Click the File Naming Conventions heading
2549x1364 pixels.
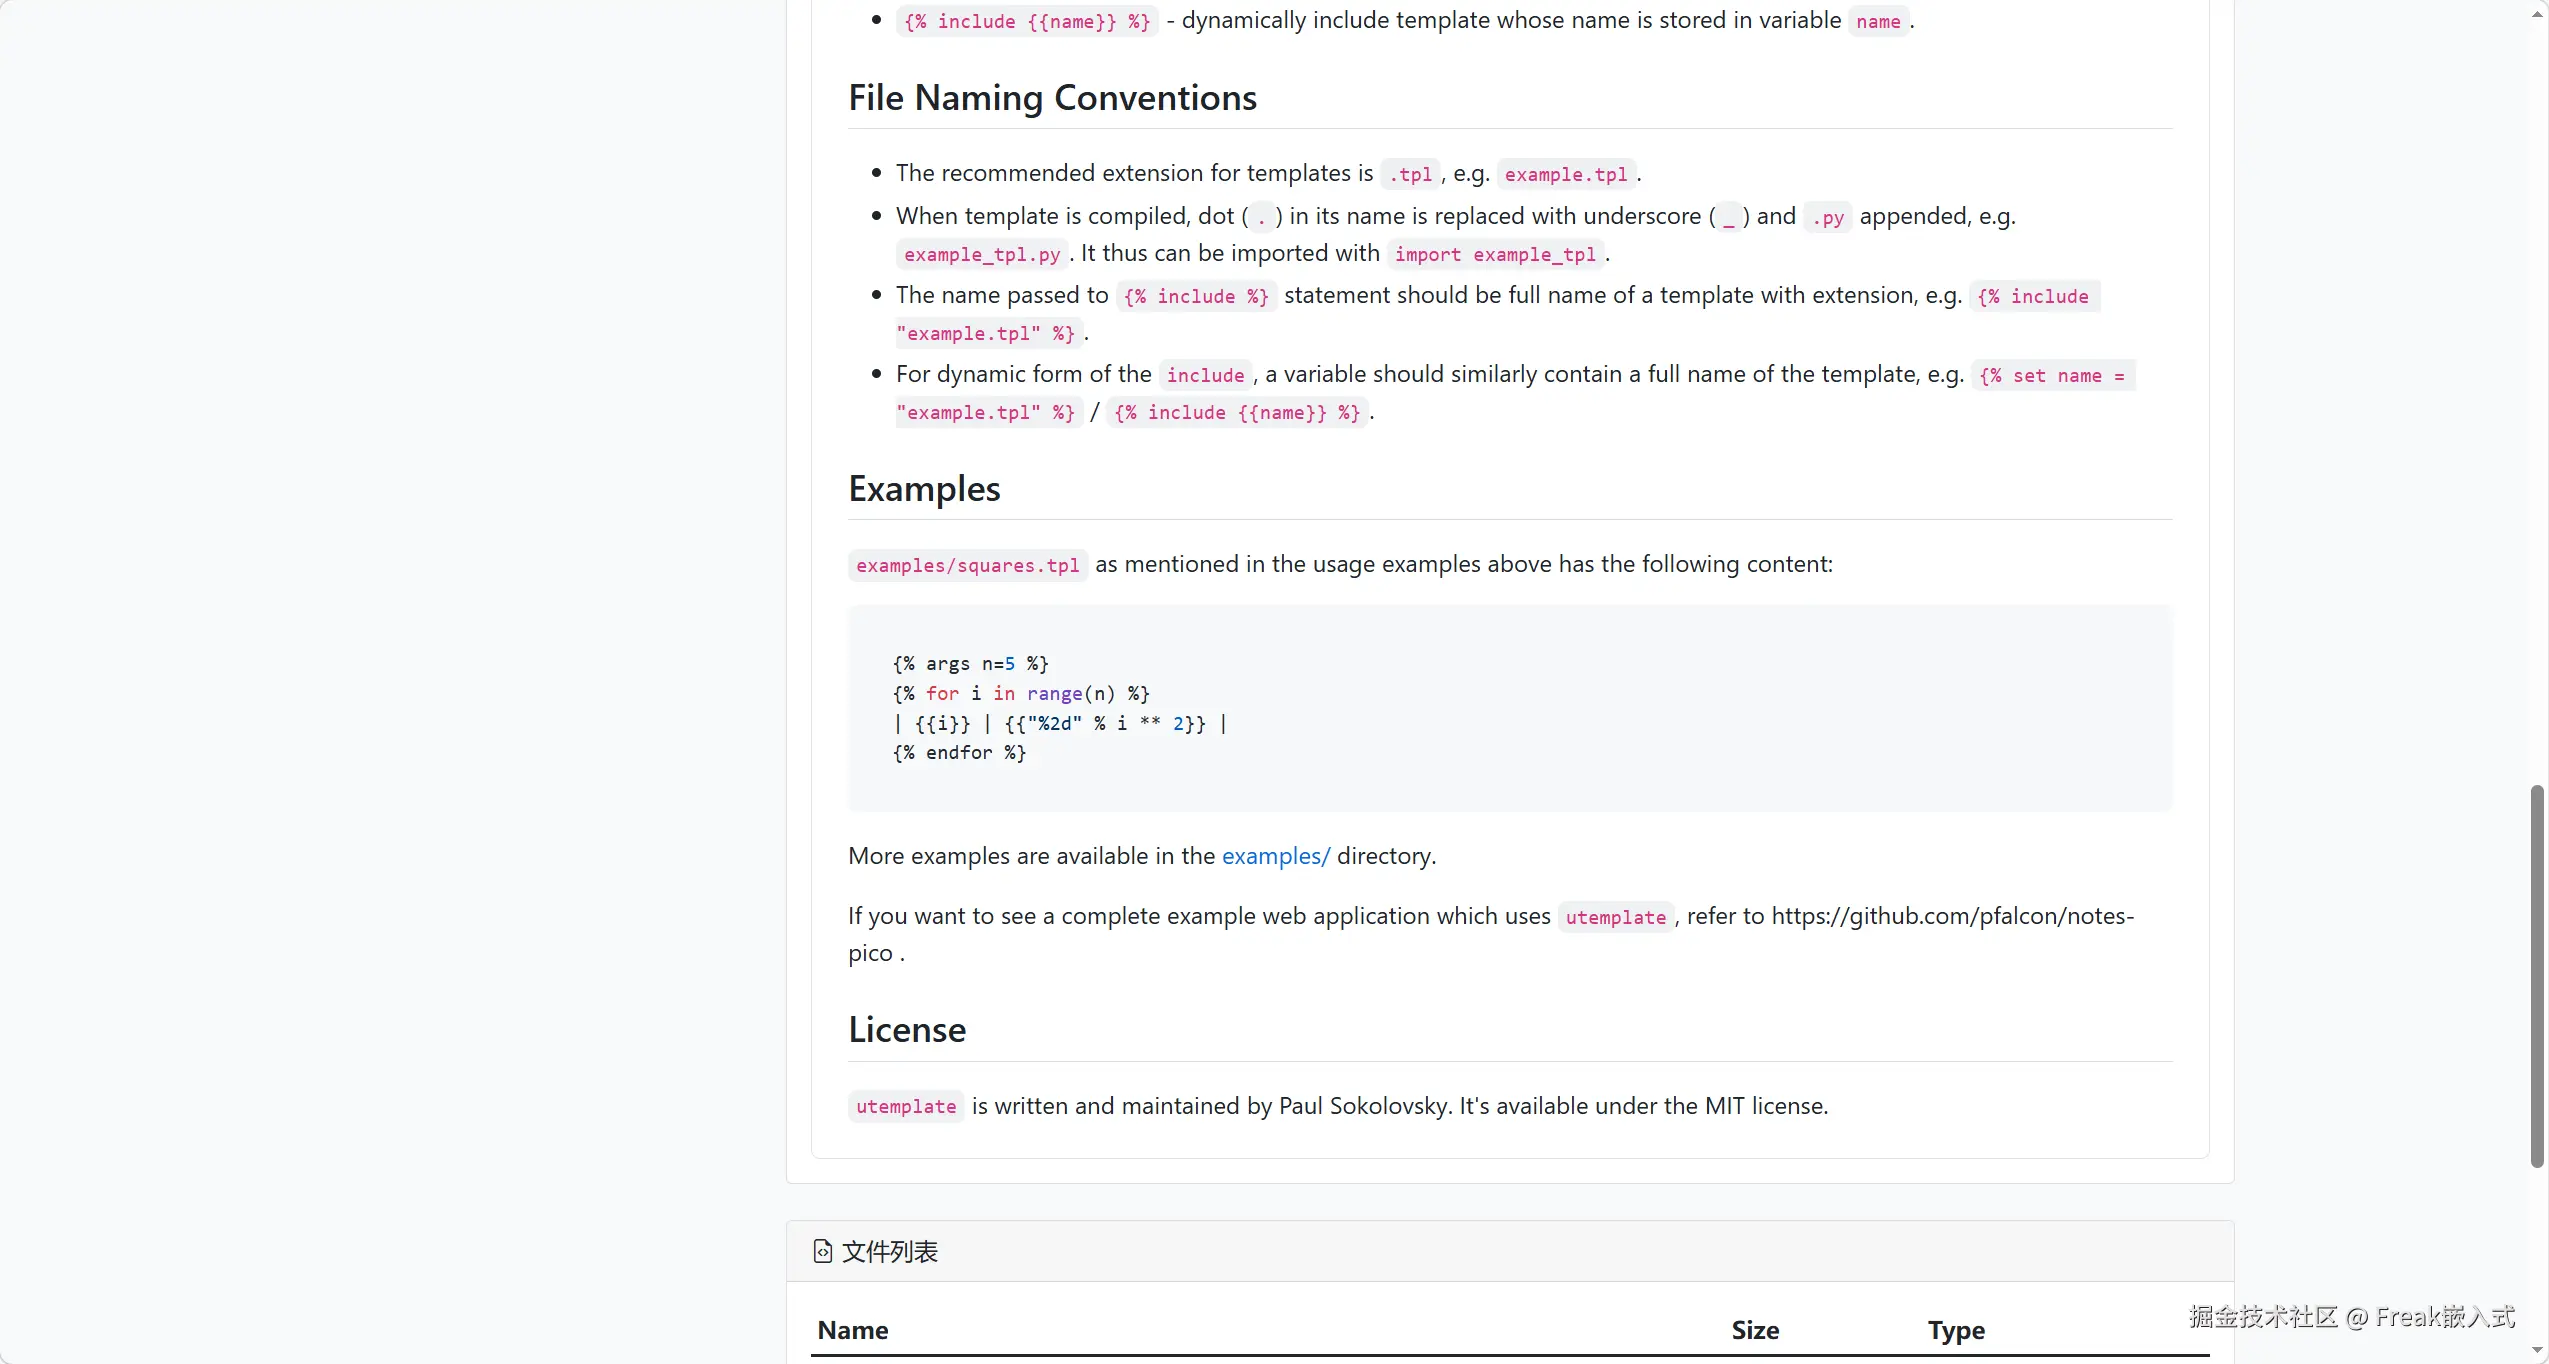click(x=1052, y=98)
